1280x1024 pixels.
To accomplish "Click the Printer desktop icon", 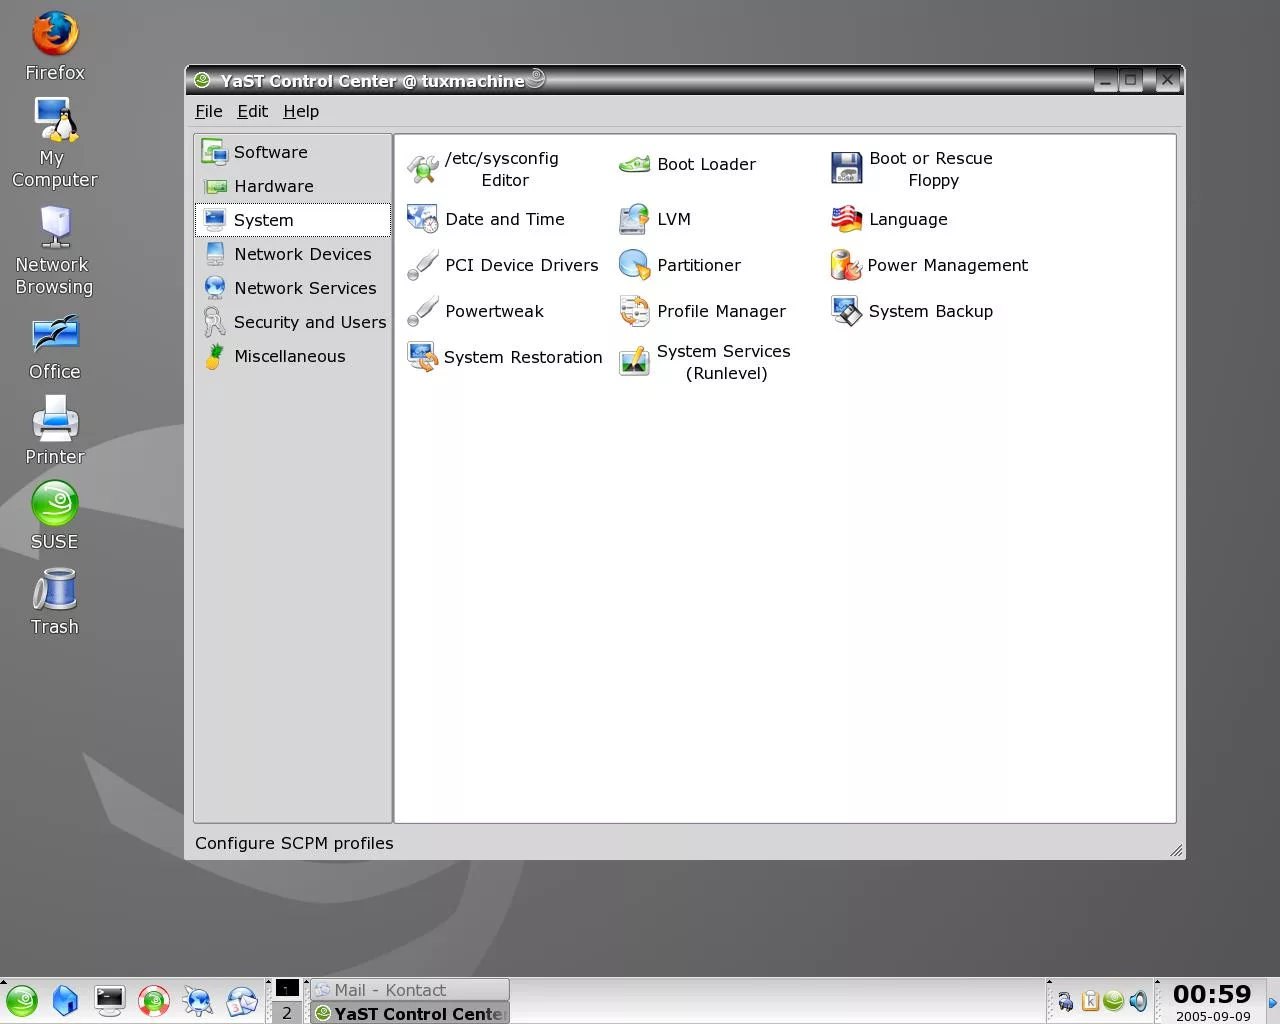I will 55,430.
